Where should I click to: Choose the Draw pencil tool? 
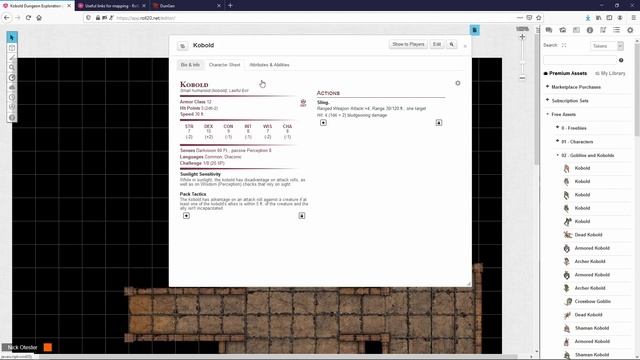click(x=12, y=58)
